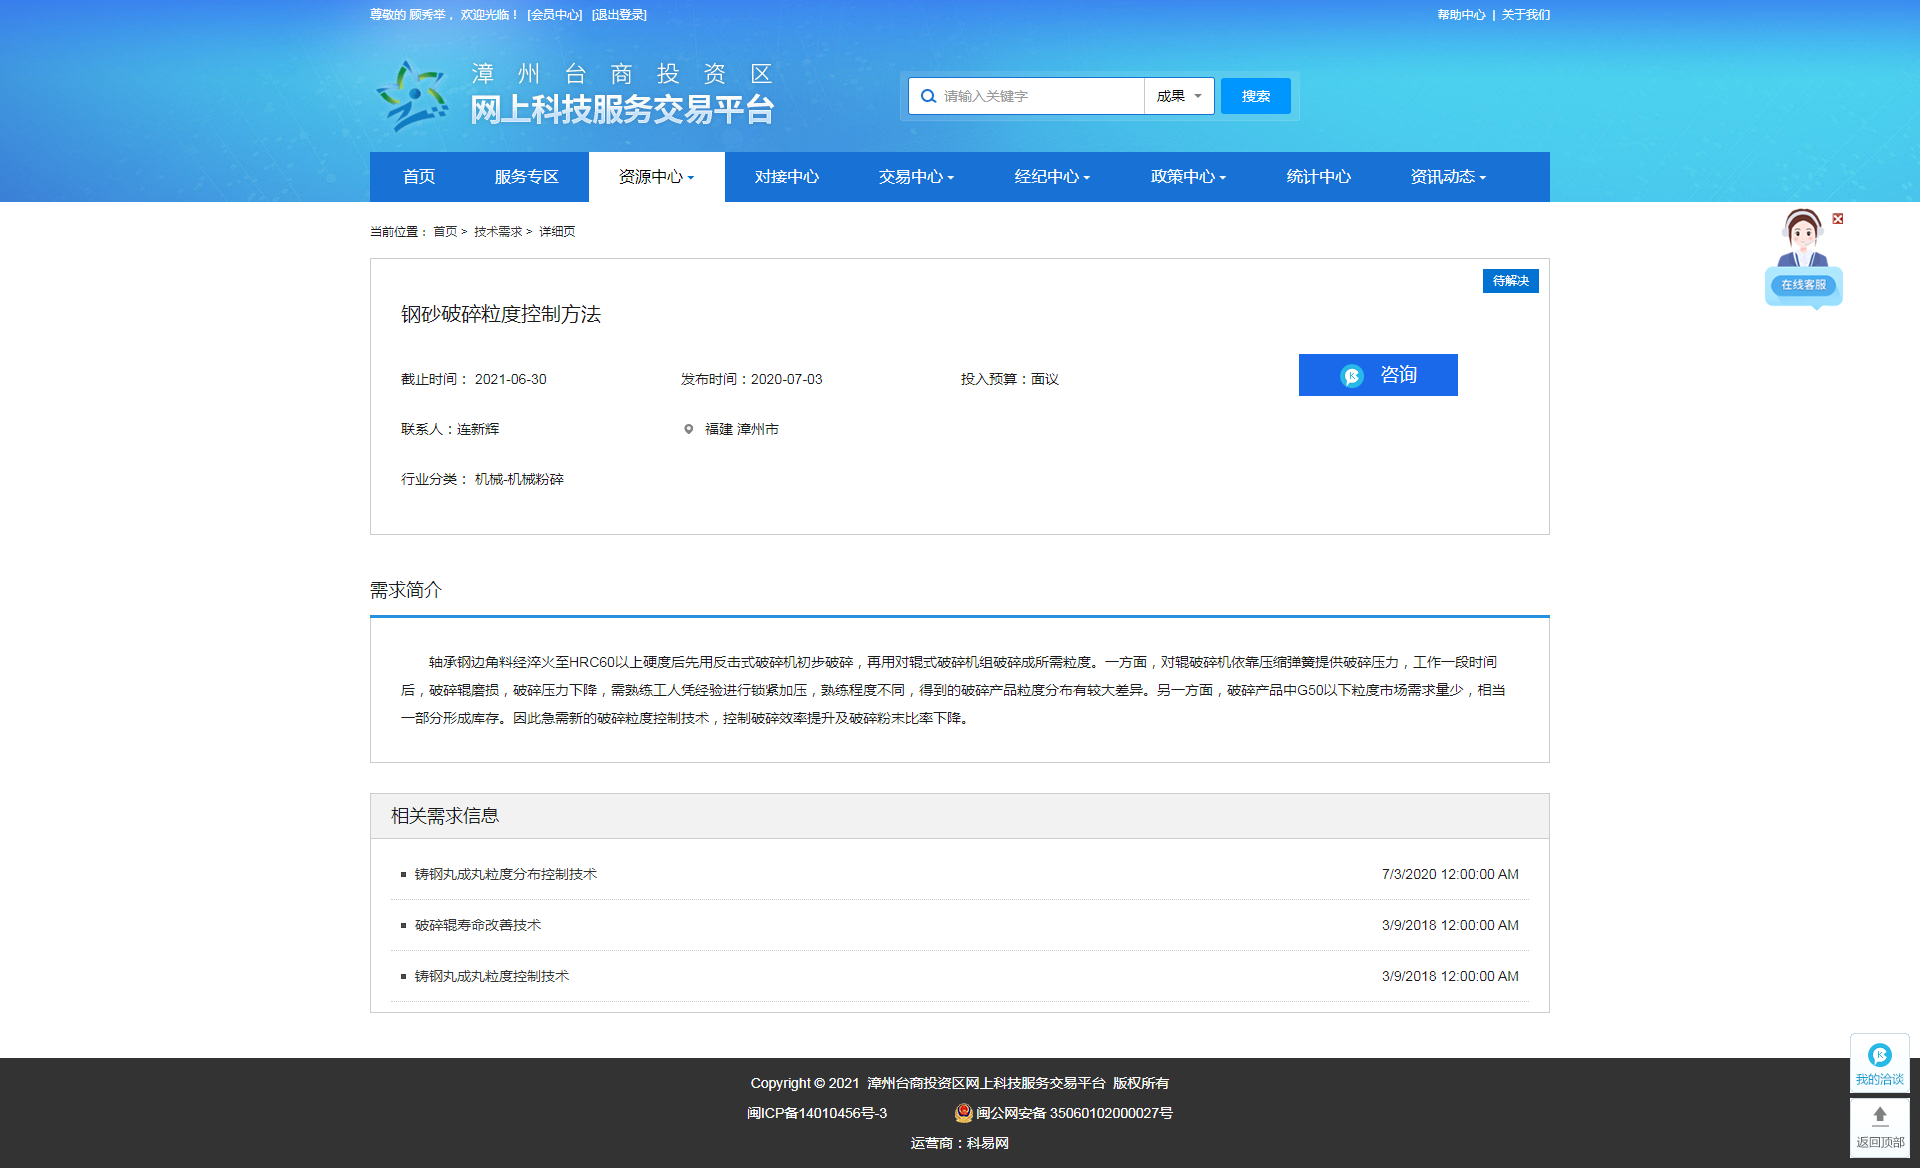
Task: Close the online customer service widget
Action: tap(1838, 218)
